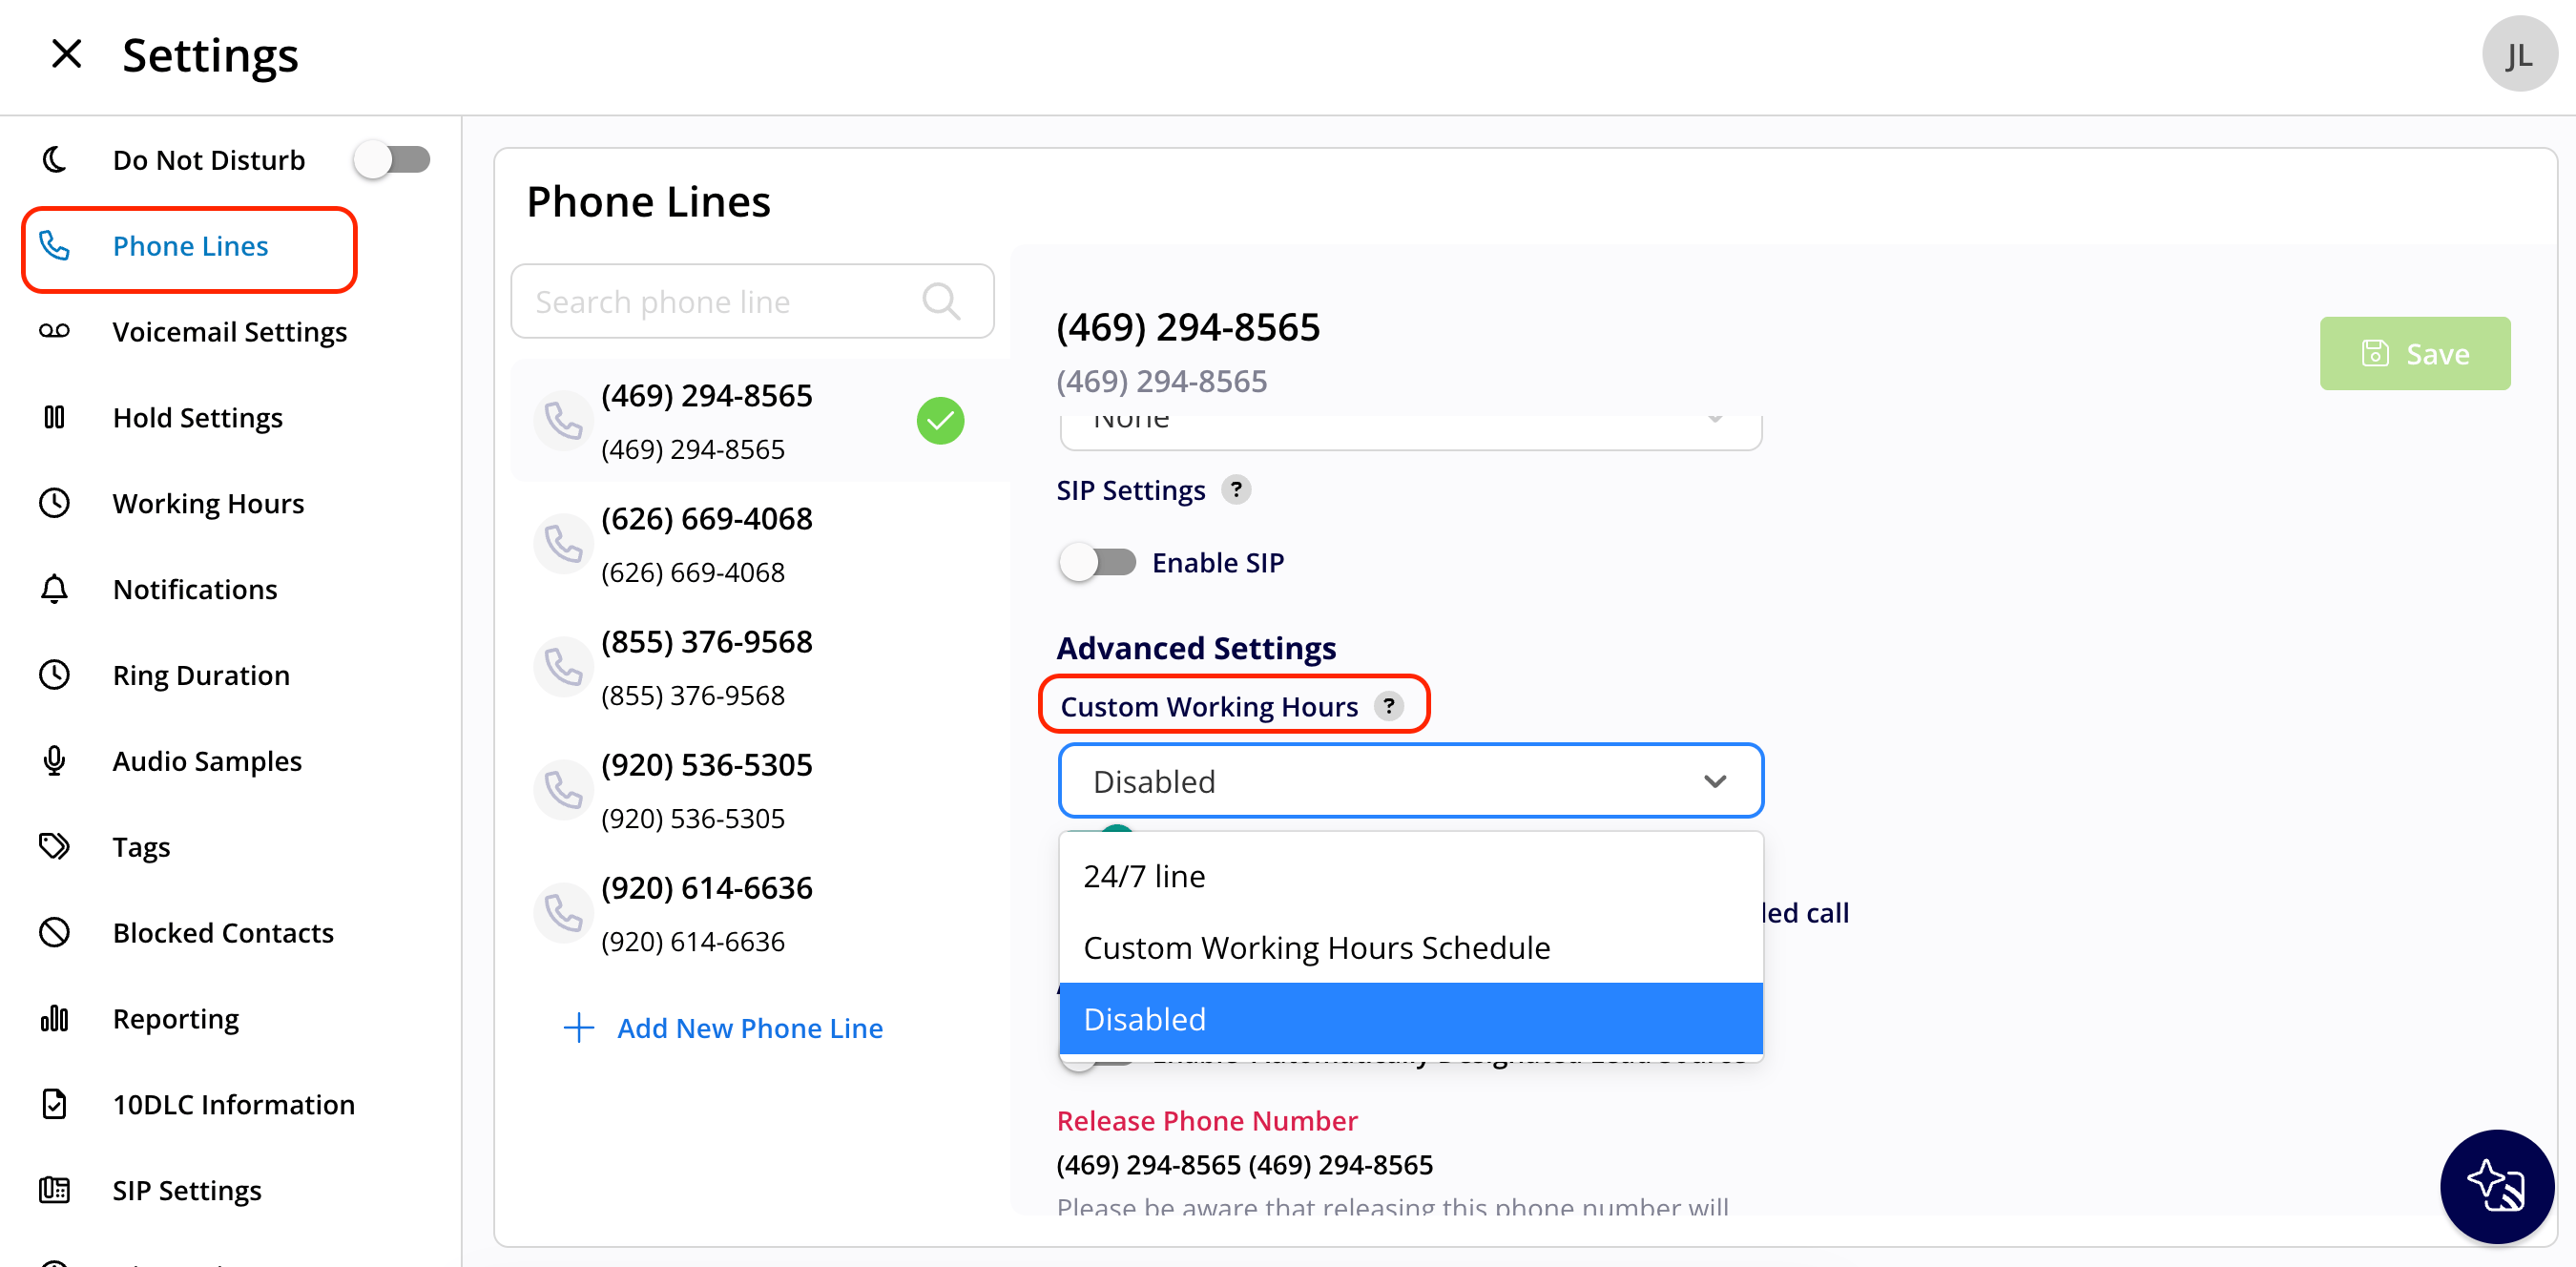Open Hold Settings

[197, 418]
